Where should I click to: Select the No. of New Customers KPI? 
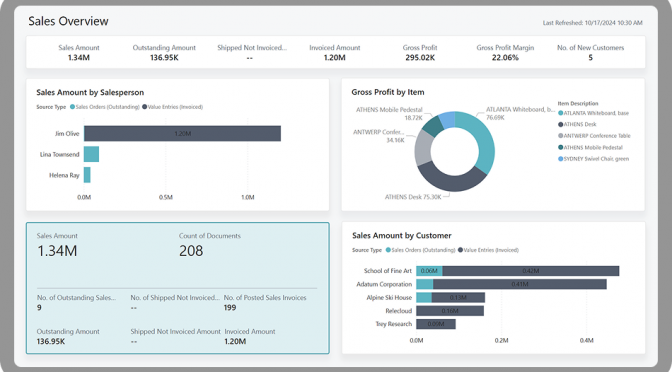tap(590, 53)
